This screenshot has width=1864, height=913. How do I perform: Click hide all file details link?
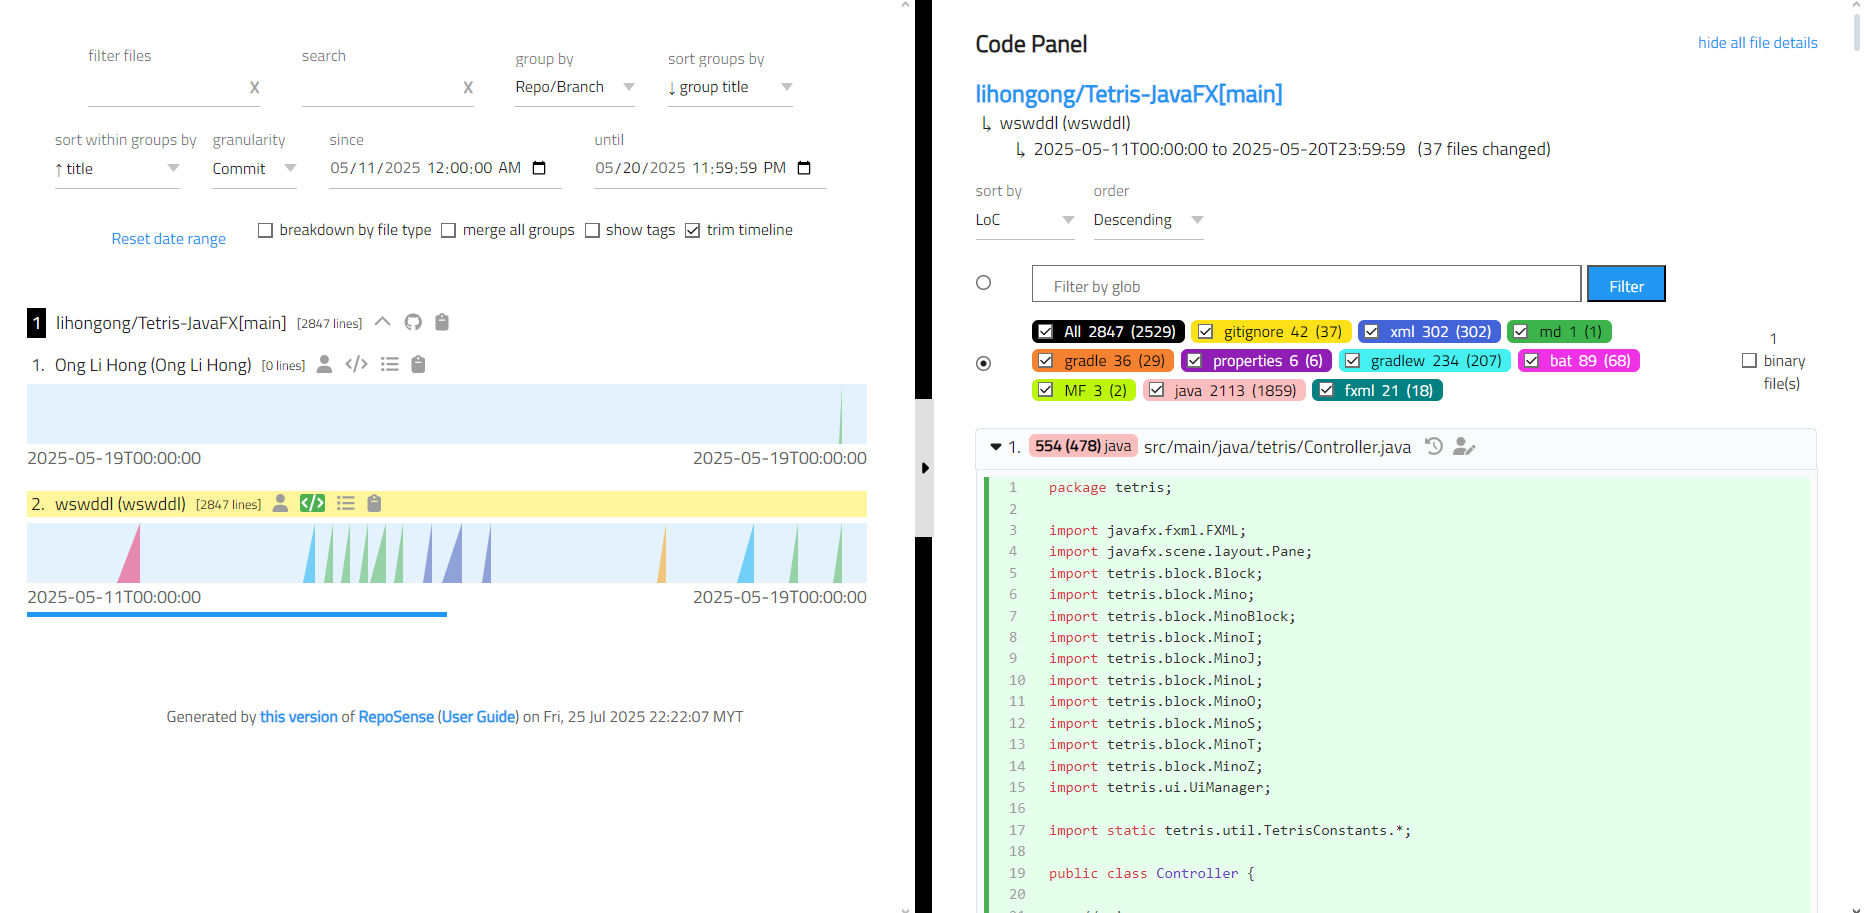(x=1757, y=43)
